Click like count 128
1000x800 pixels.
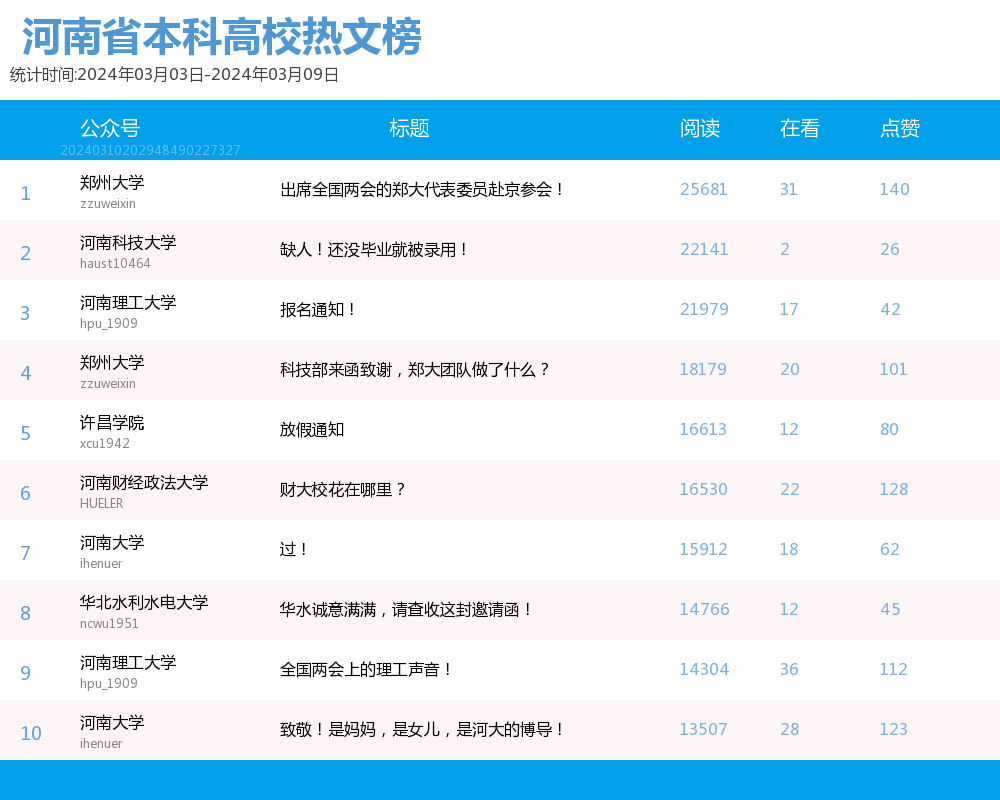point(894,489)
